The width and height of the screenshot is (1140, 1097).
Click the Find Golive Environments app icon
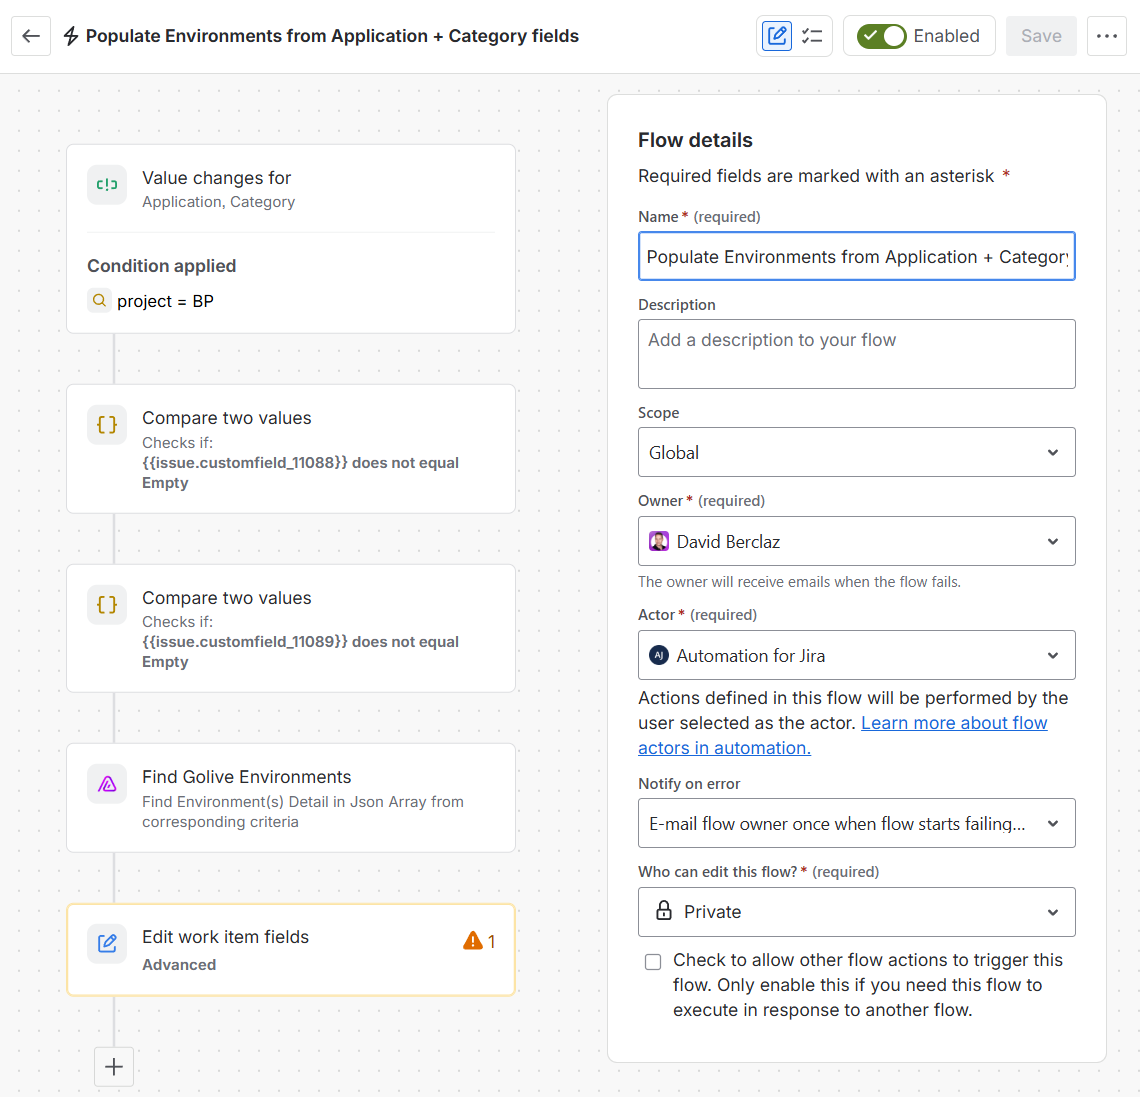pos(107,784)
